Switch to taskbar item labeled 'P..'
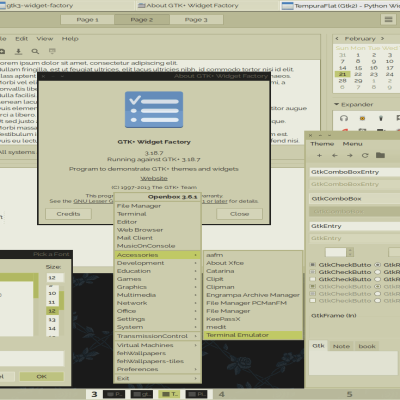400x400 pixels. [114, 394]
